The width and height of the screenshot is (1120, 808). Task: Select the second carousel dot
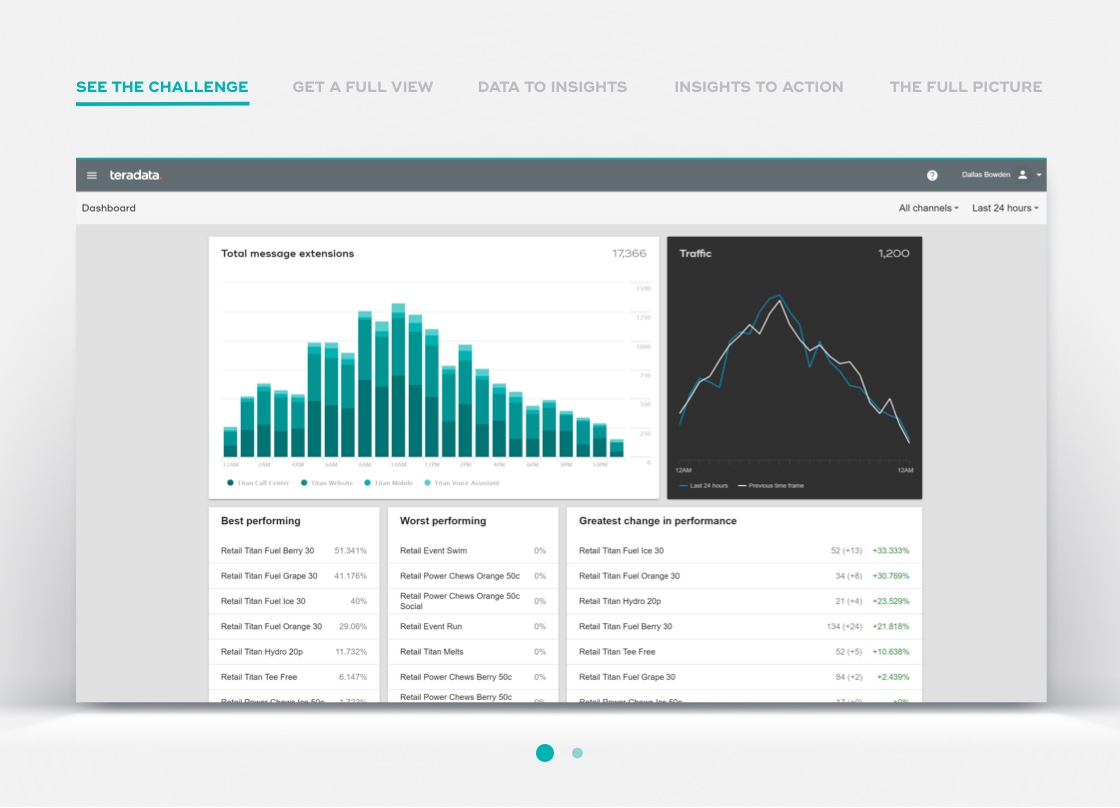[x=577, y=752]
